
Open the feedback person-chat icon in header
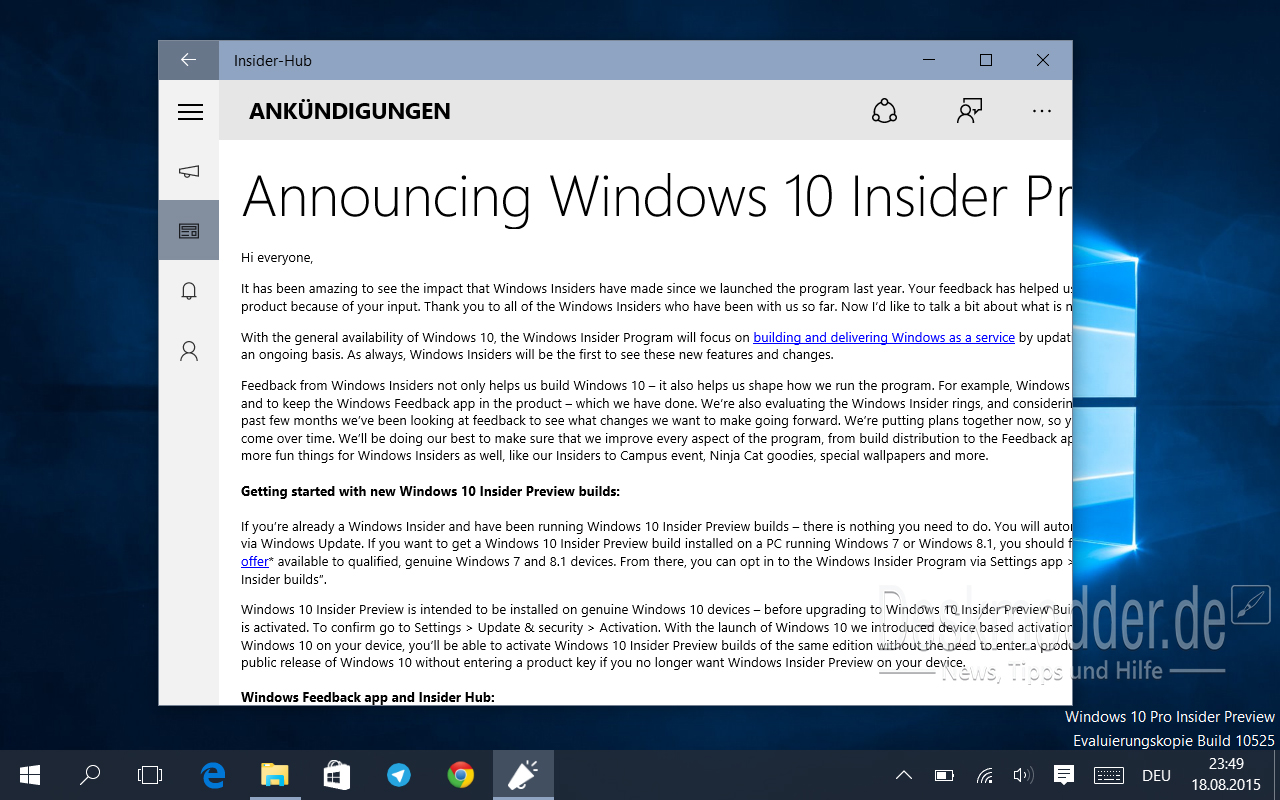click(969, 111)
